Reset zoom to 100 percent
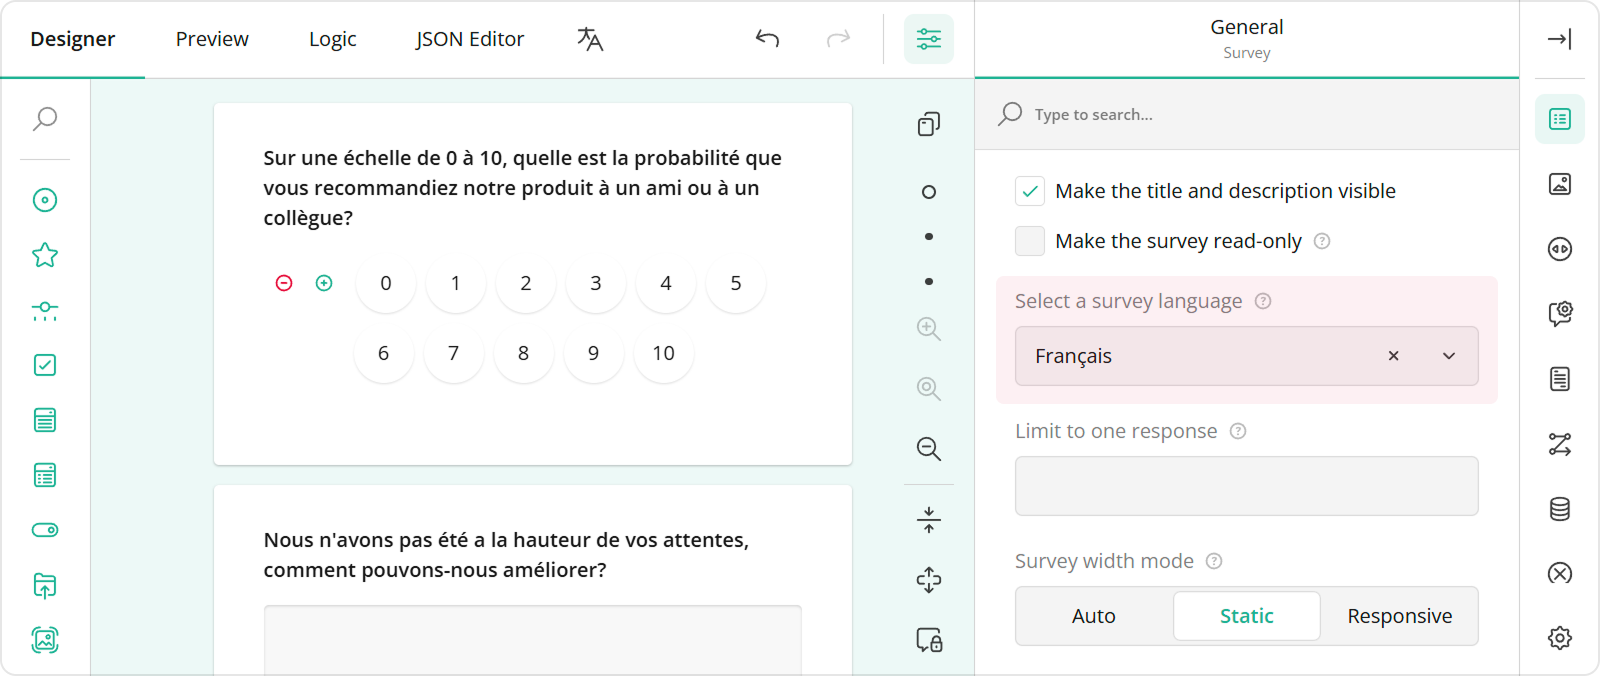Screen dimensions: 1600x676 [x=929, y=389]
